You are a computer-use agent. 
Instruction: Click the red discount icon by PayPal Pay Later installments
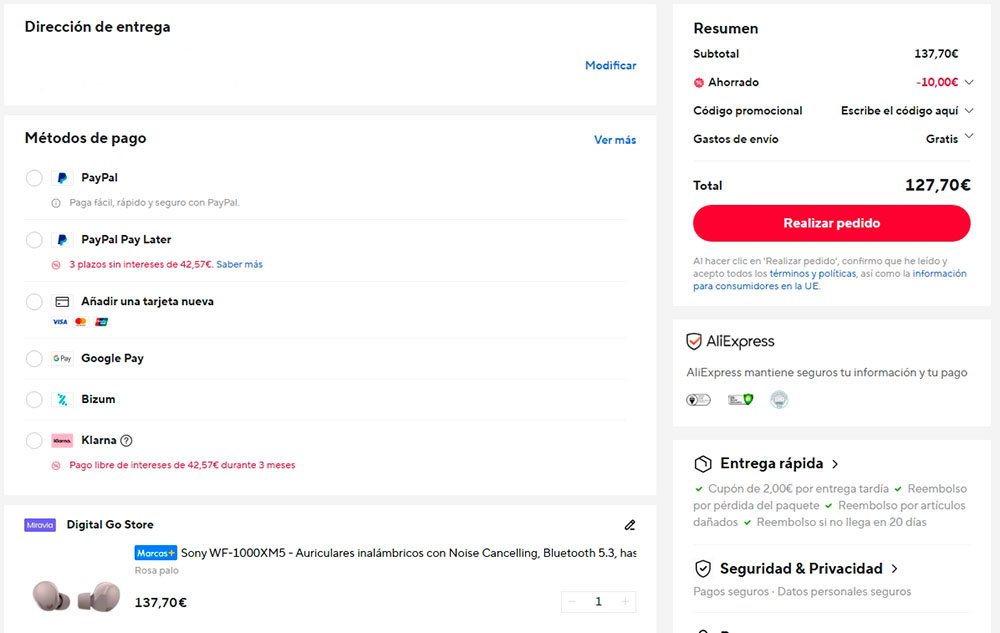click(56, 265)
